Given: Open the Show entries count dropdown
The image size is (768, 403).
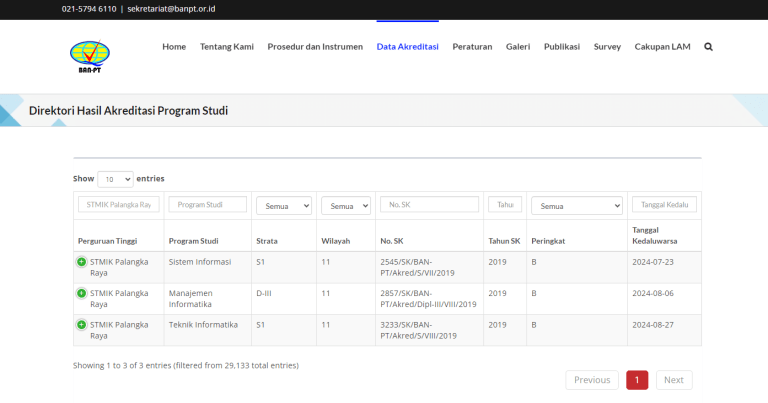Looking at the screenshot, I should click(115, 179).
